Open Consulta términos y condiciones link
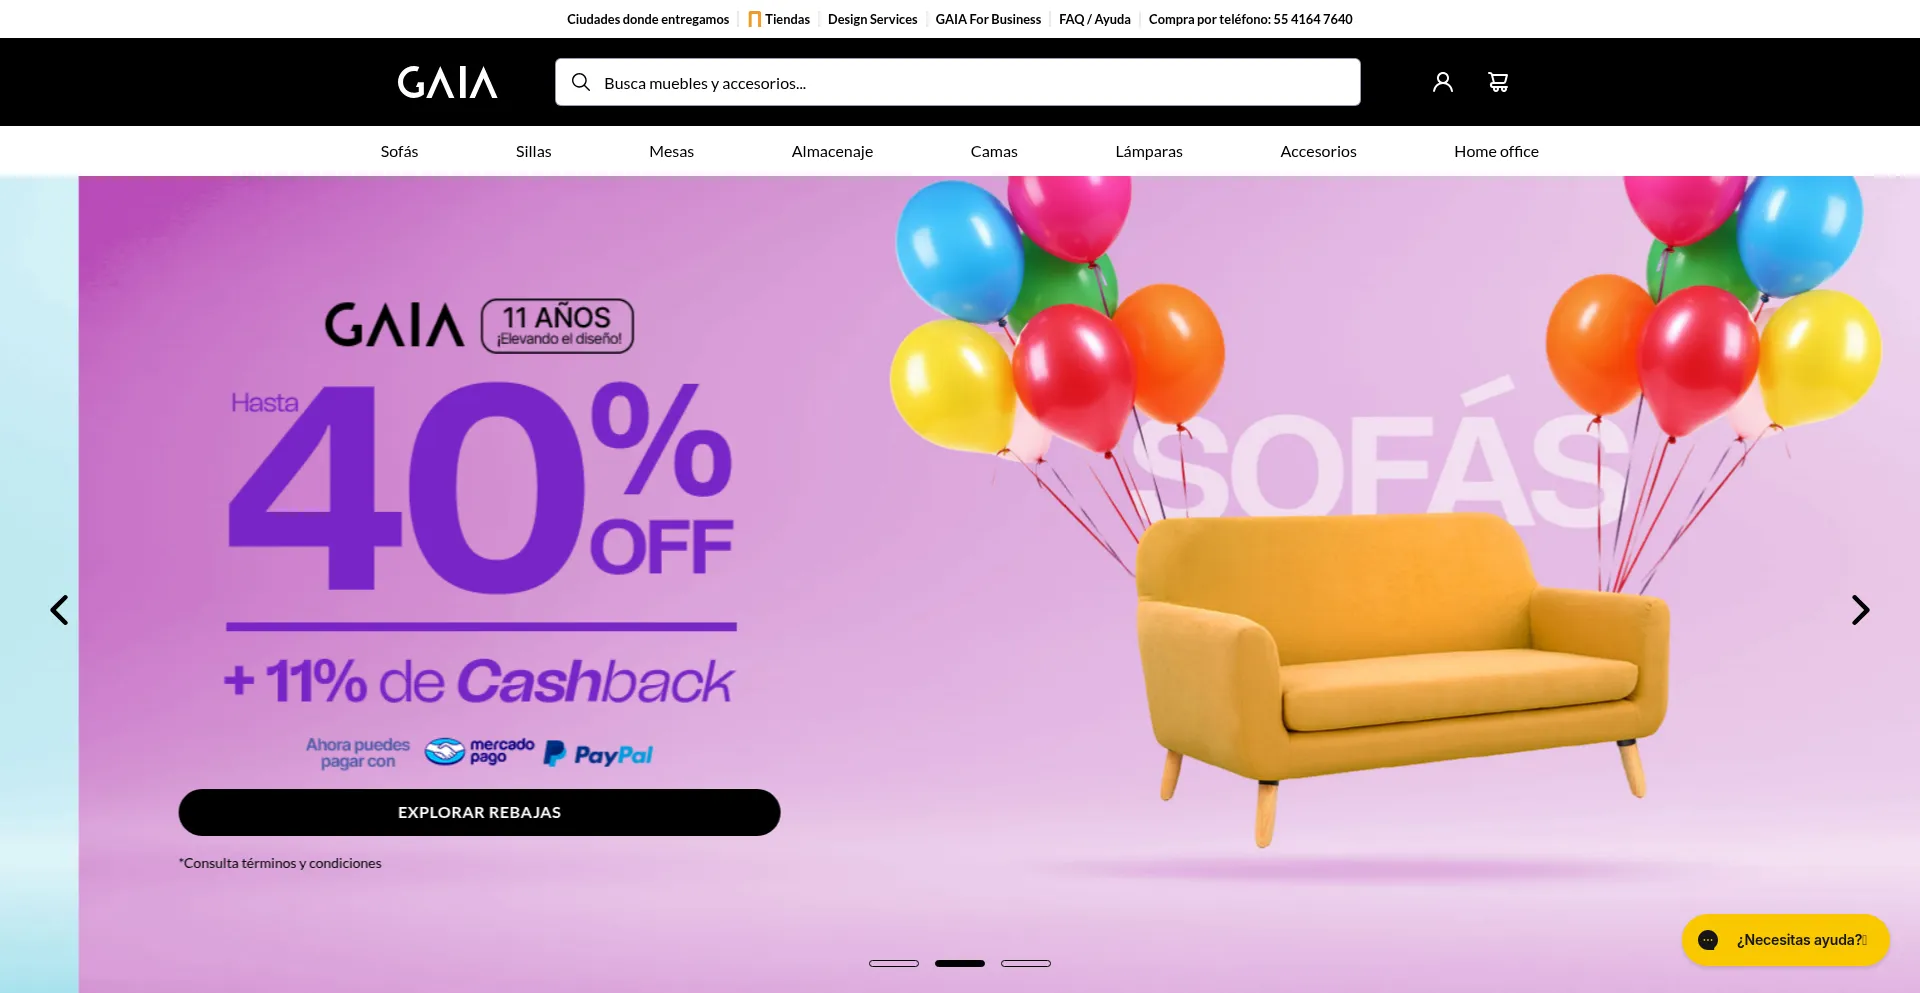The height and width of the screenshot is (993, 1920). click(x=280, y=863)
